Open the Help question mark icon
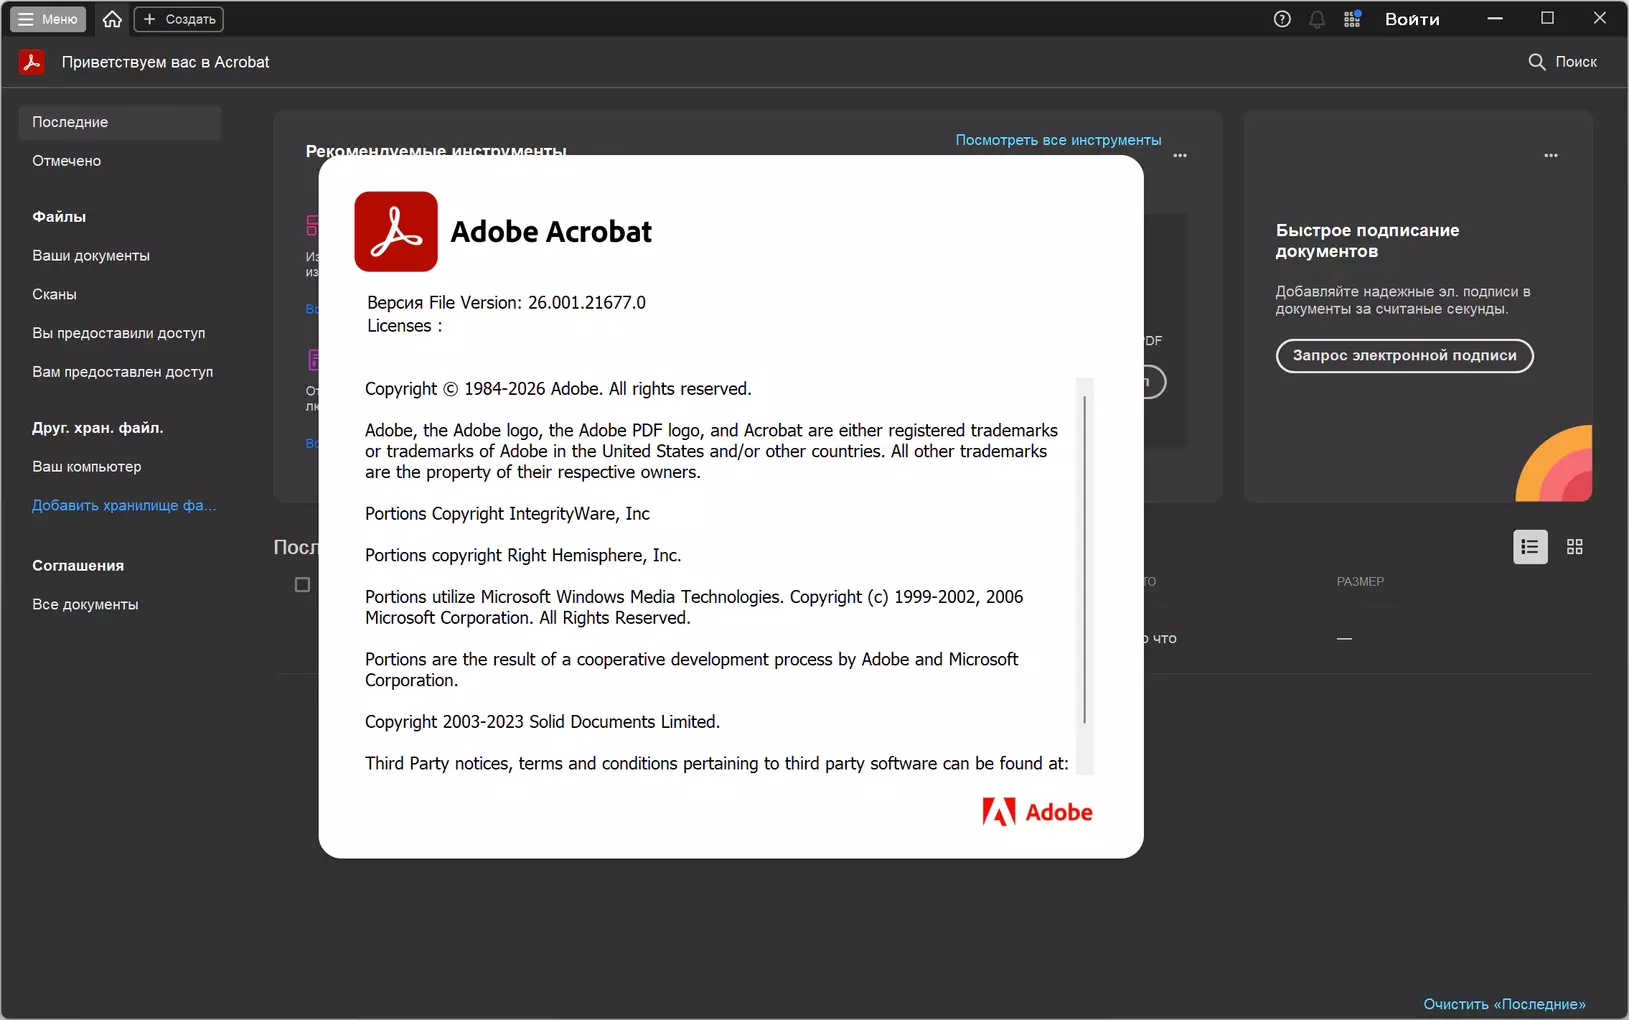 point(1282,19)
